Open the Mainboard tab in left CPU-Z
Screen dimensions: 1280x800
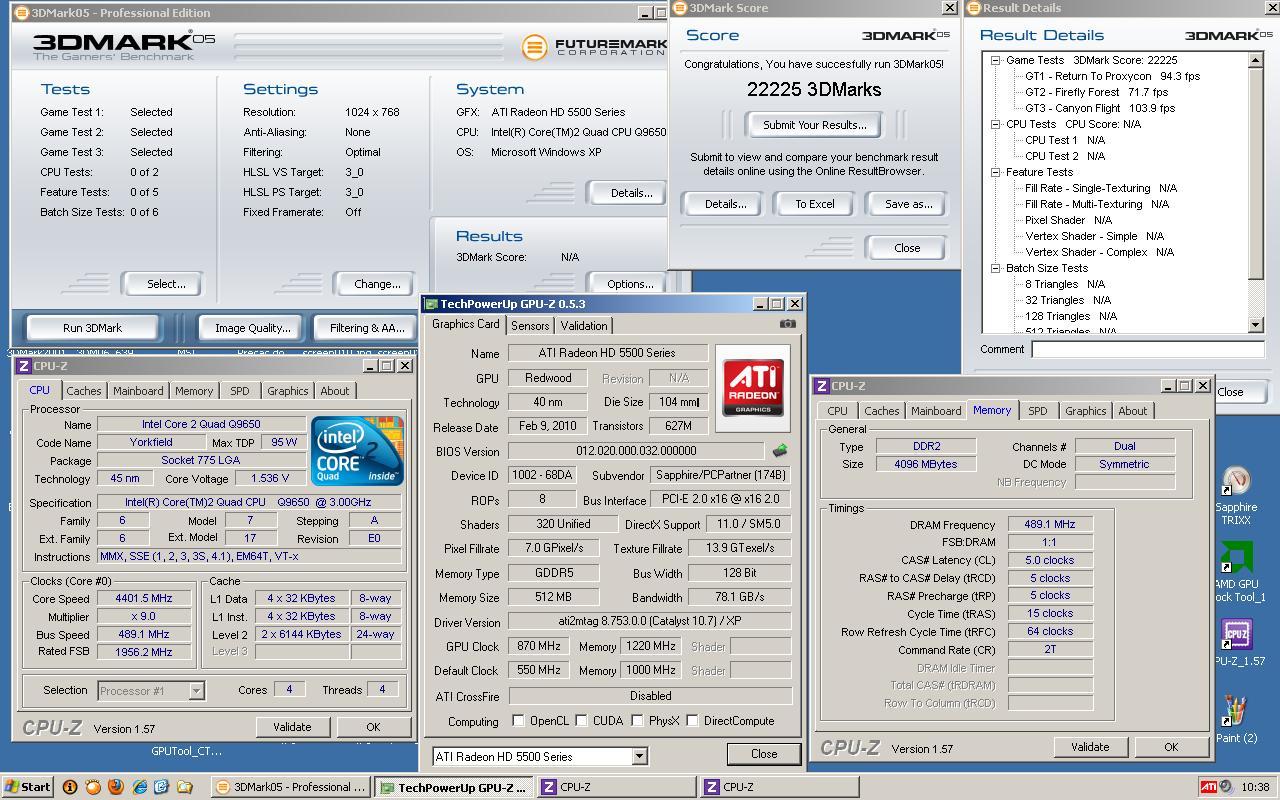(x=138, y=391)
